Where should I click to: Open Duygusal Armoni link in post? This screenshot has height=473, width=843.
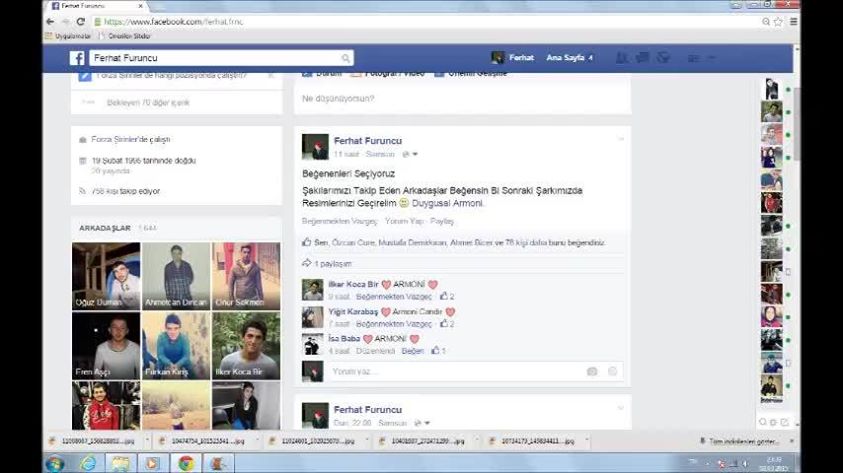[x=447, y=203]
